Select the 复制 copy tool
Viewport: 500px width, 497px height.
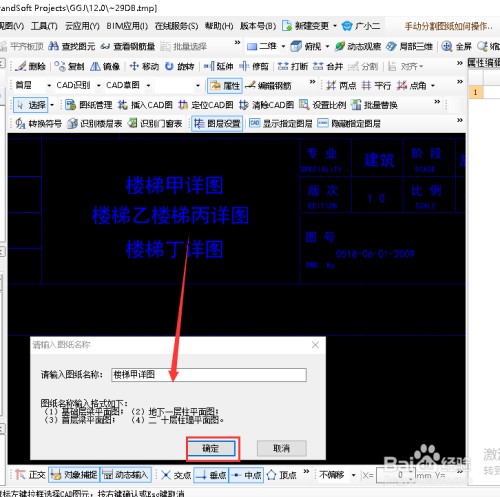pyautogui.click(x=69, y=66)
